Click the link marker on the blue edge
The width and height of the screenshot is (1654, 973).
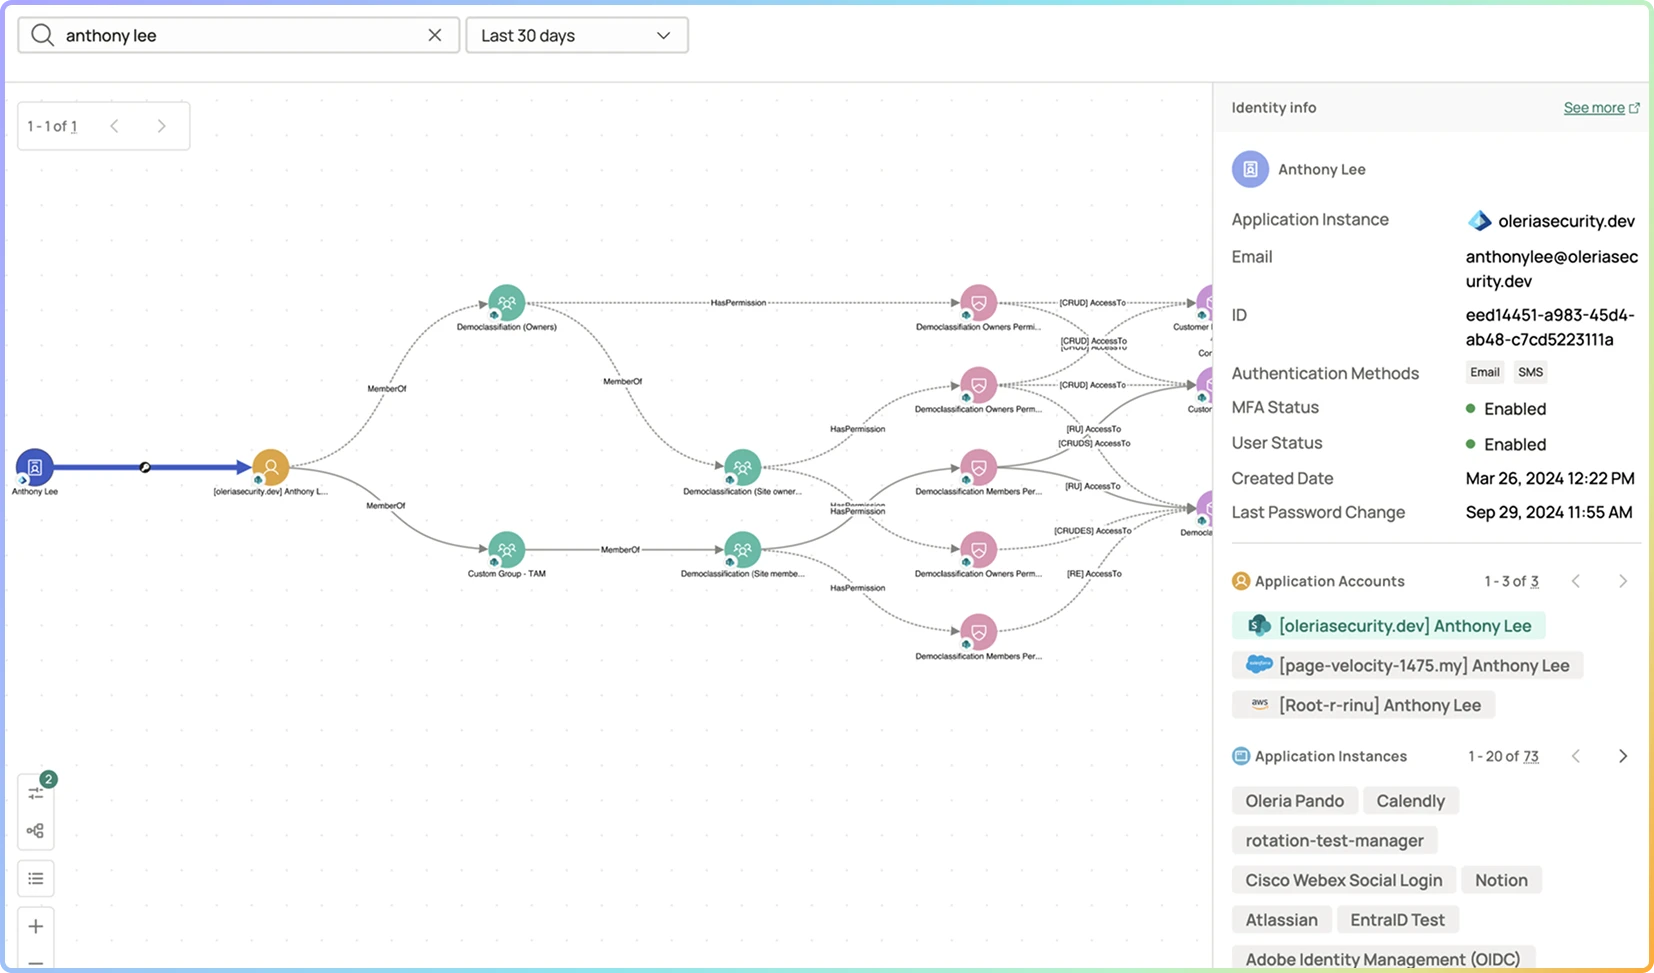[145, 467]
